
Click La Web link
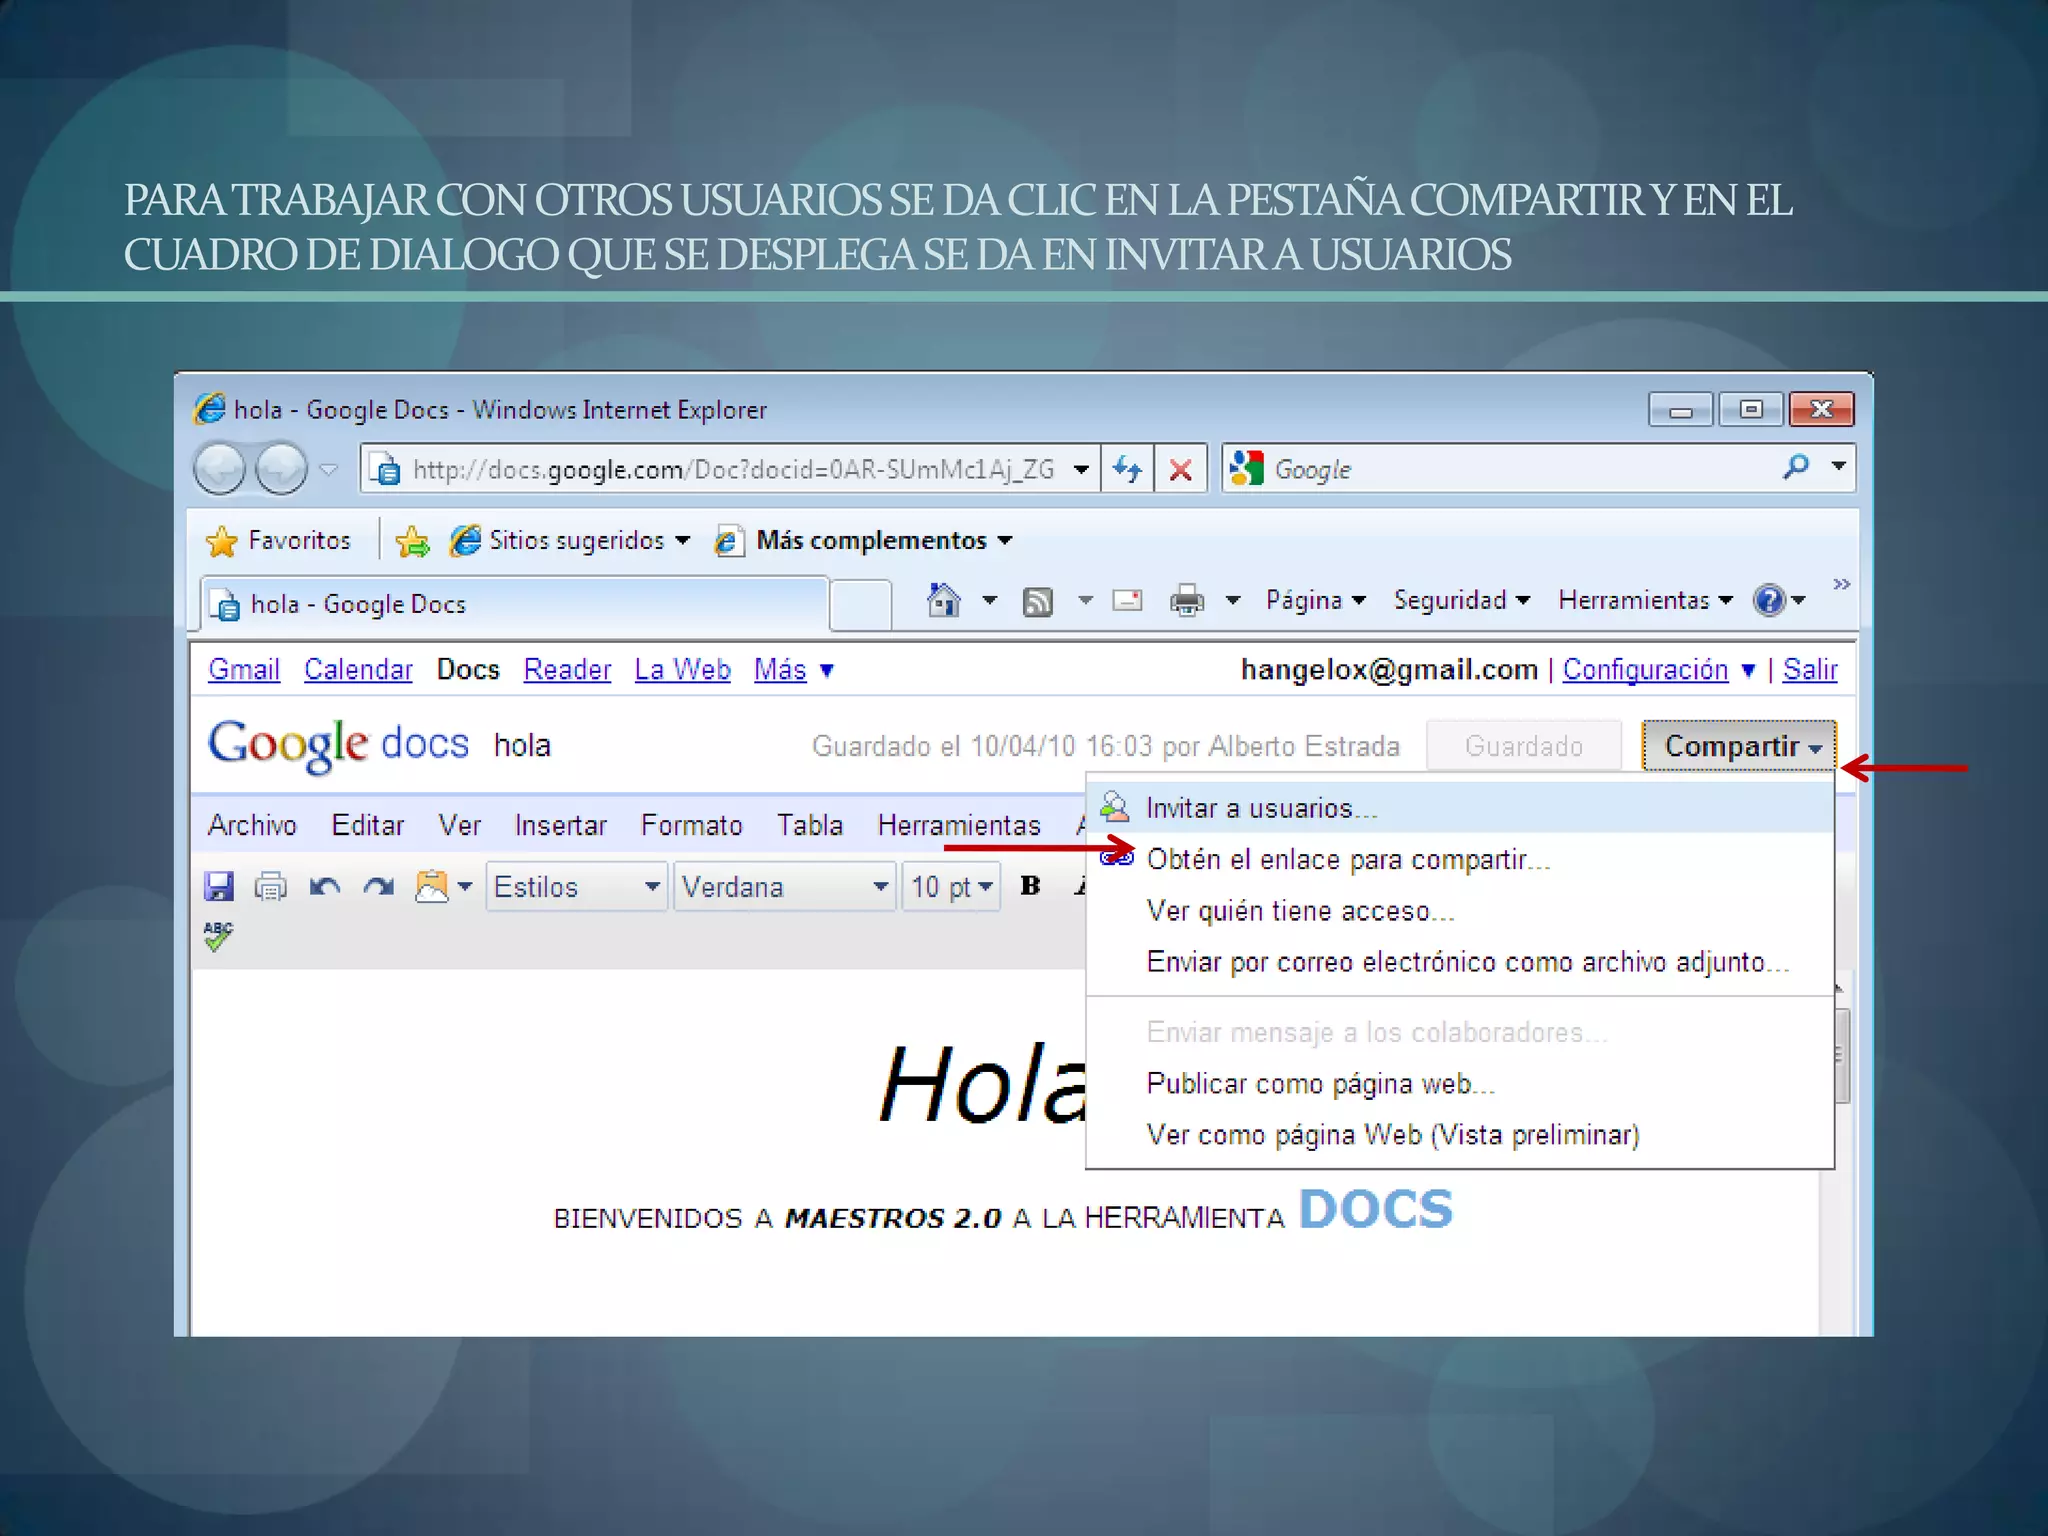[682, 670]
